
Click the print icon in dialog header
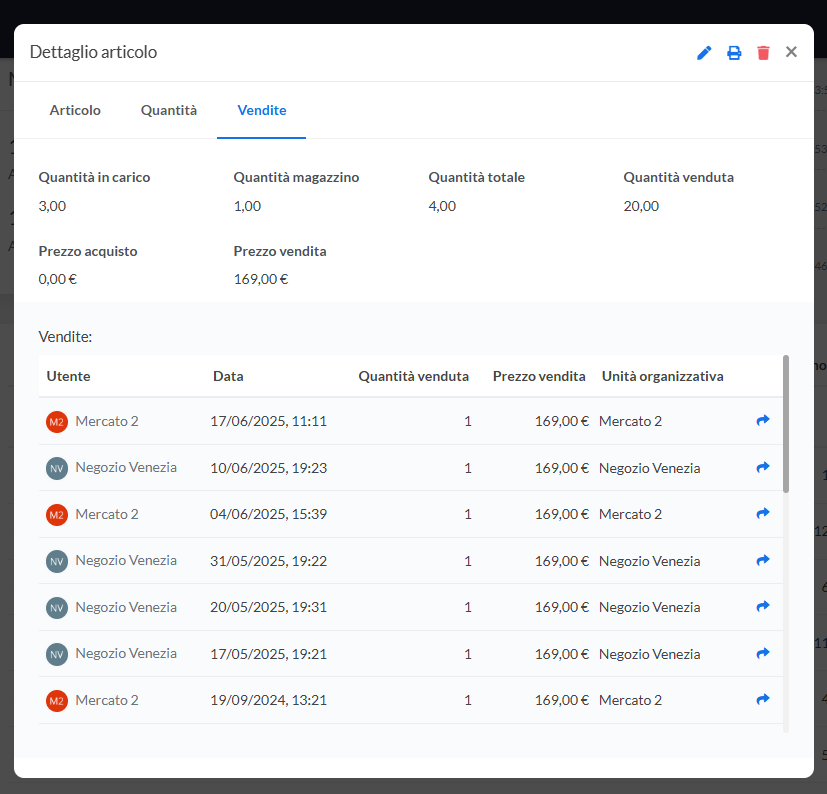[734, 53]
